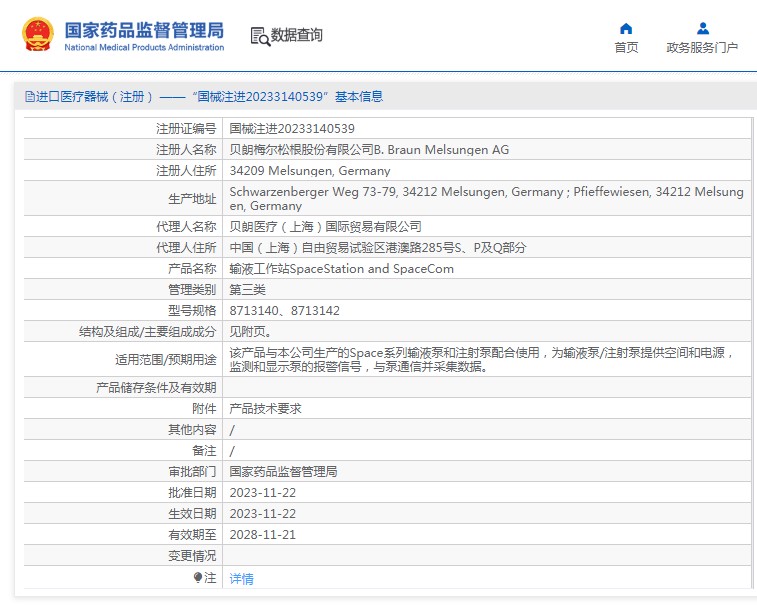Select 见附页。 structure value
Viewport: 757px width, 607px height.
251,332
